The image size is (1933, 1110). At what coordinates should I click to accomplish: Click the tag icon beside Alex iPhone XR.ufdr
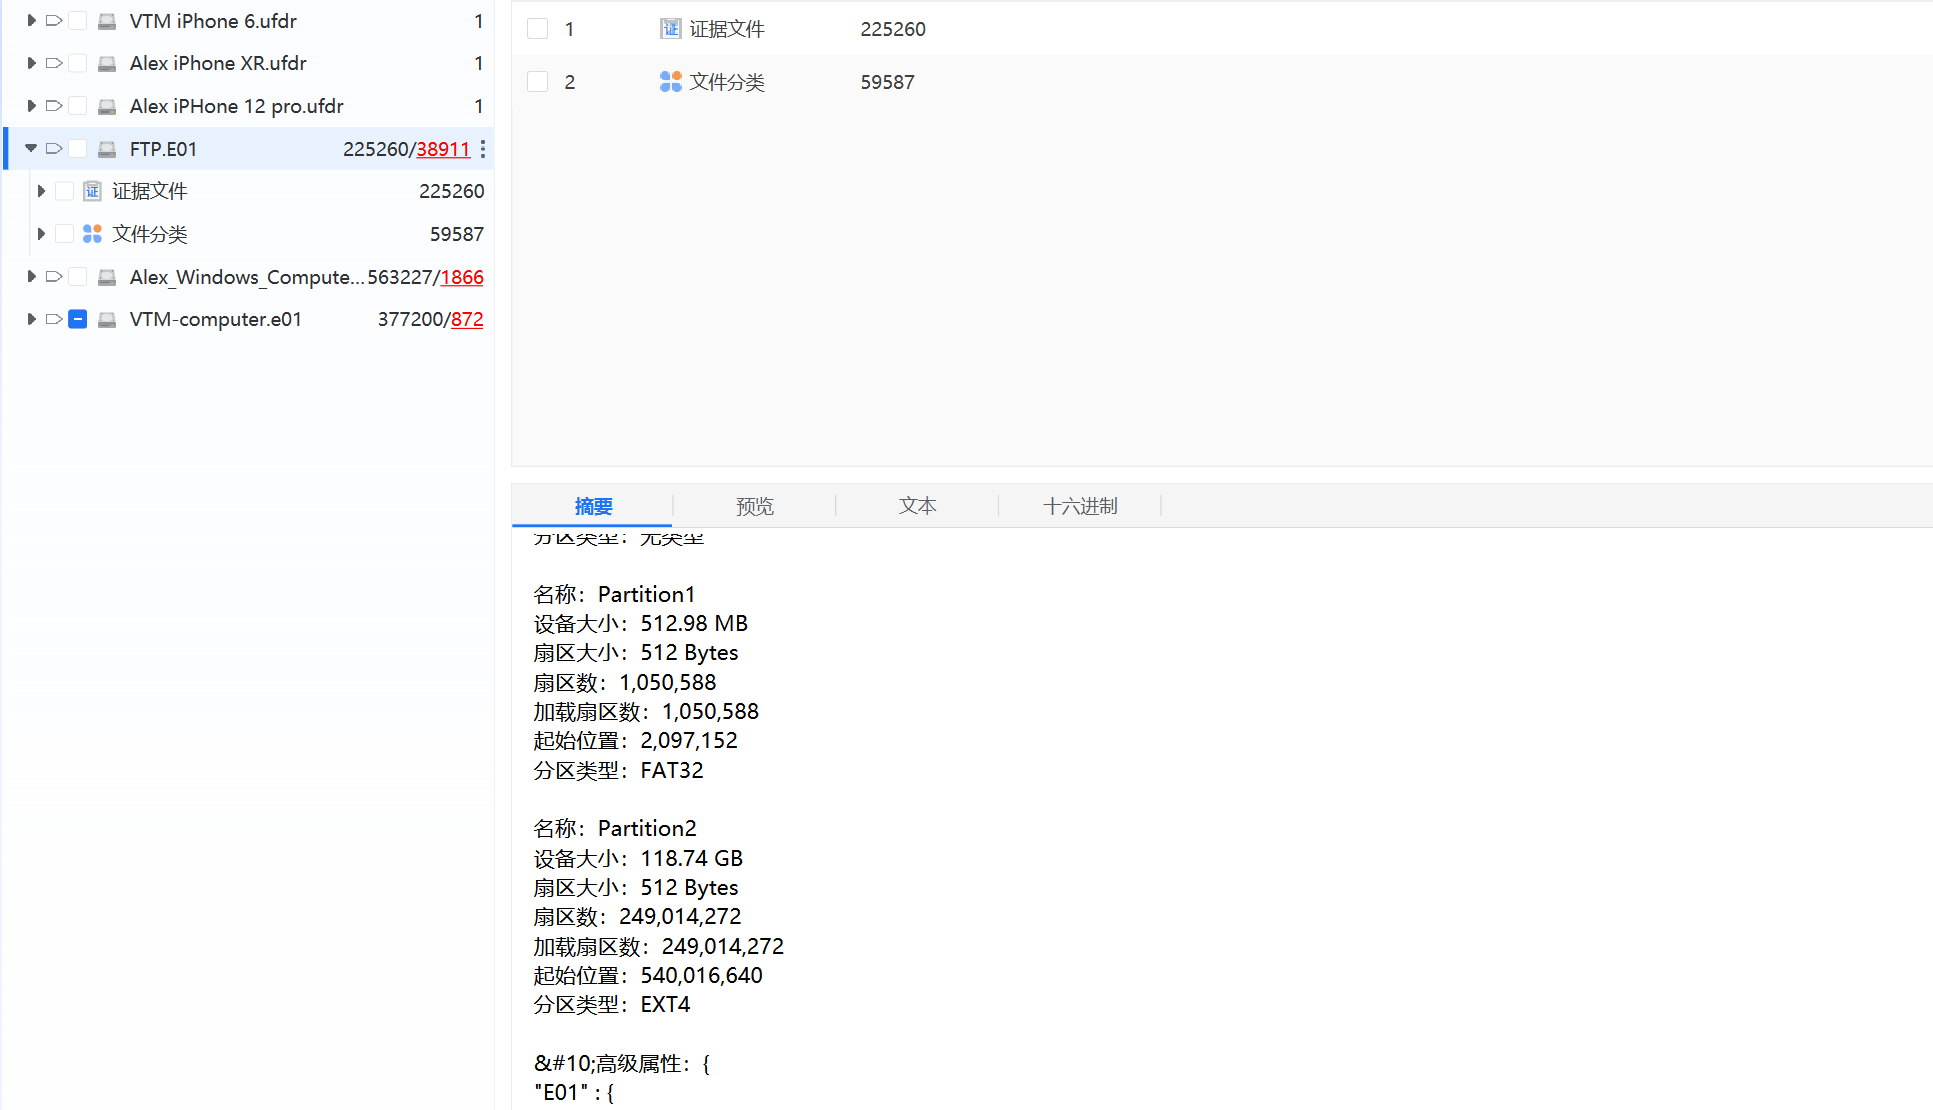[x=54, y=64]
